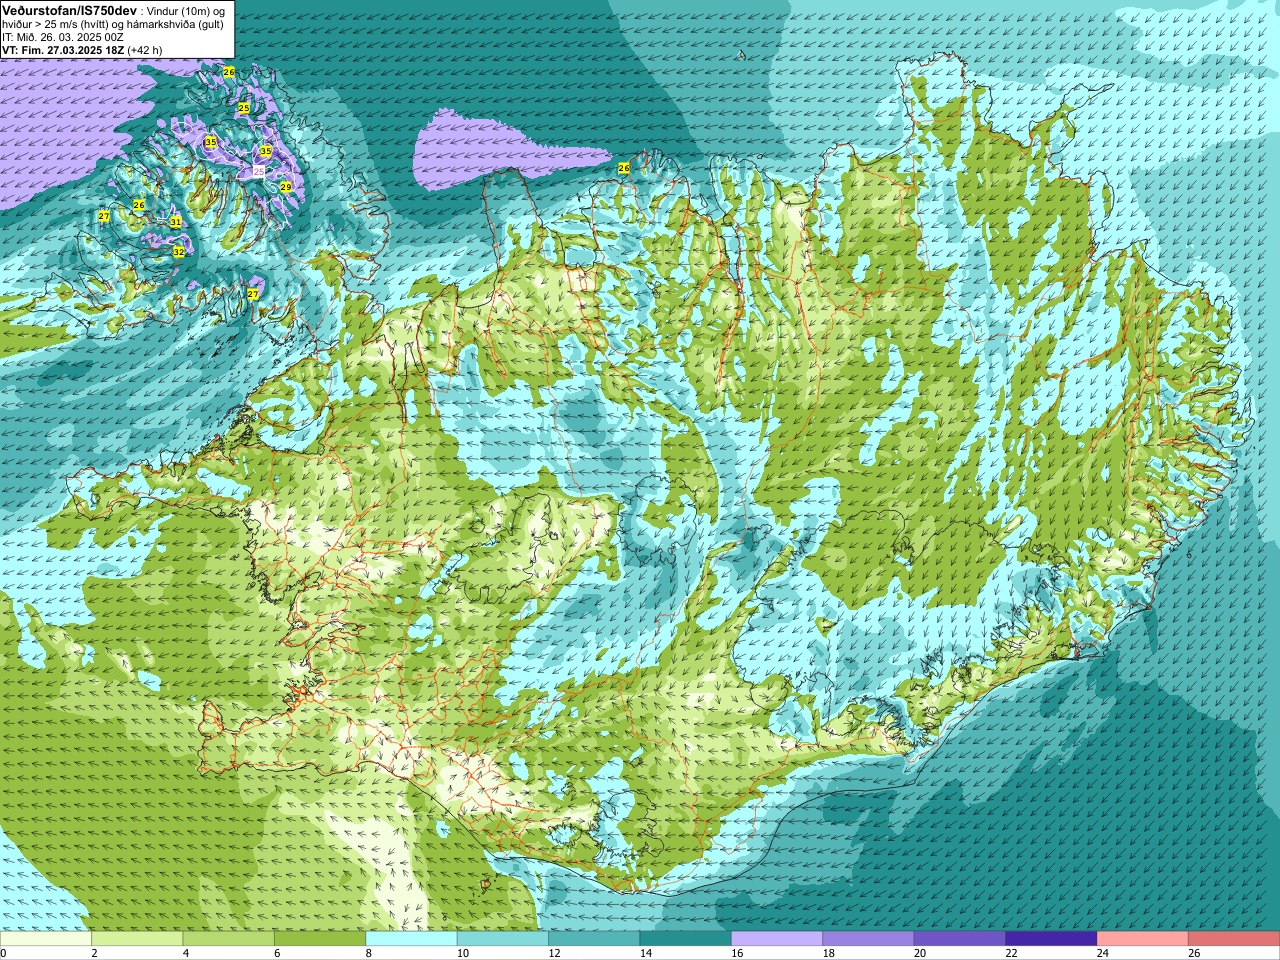Pick the green 4–6 legend swatch
Screen dimensions: 1280x960
[228, 939]
